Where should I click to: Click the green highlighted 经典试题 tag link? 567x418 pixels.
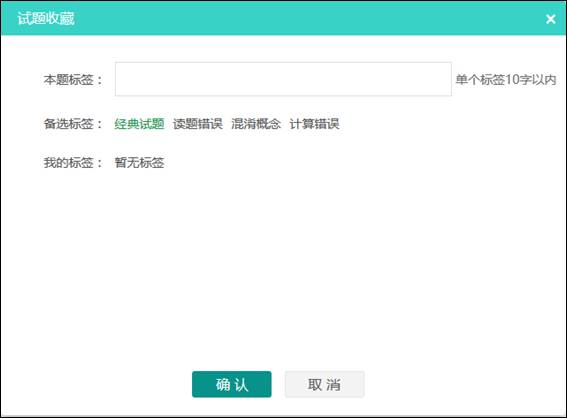[139, 124]
